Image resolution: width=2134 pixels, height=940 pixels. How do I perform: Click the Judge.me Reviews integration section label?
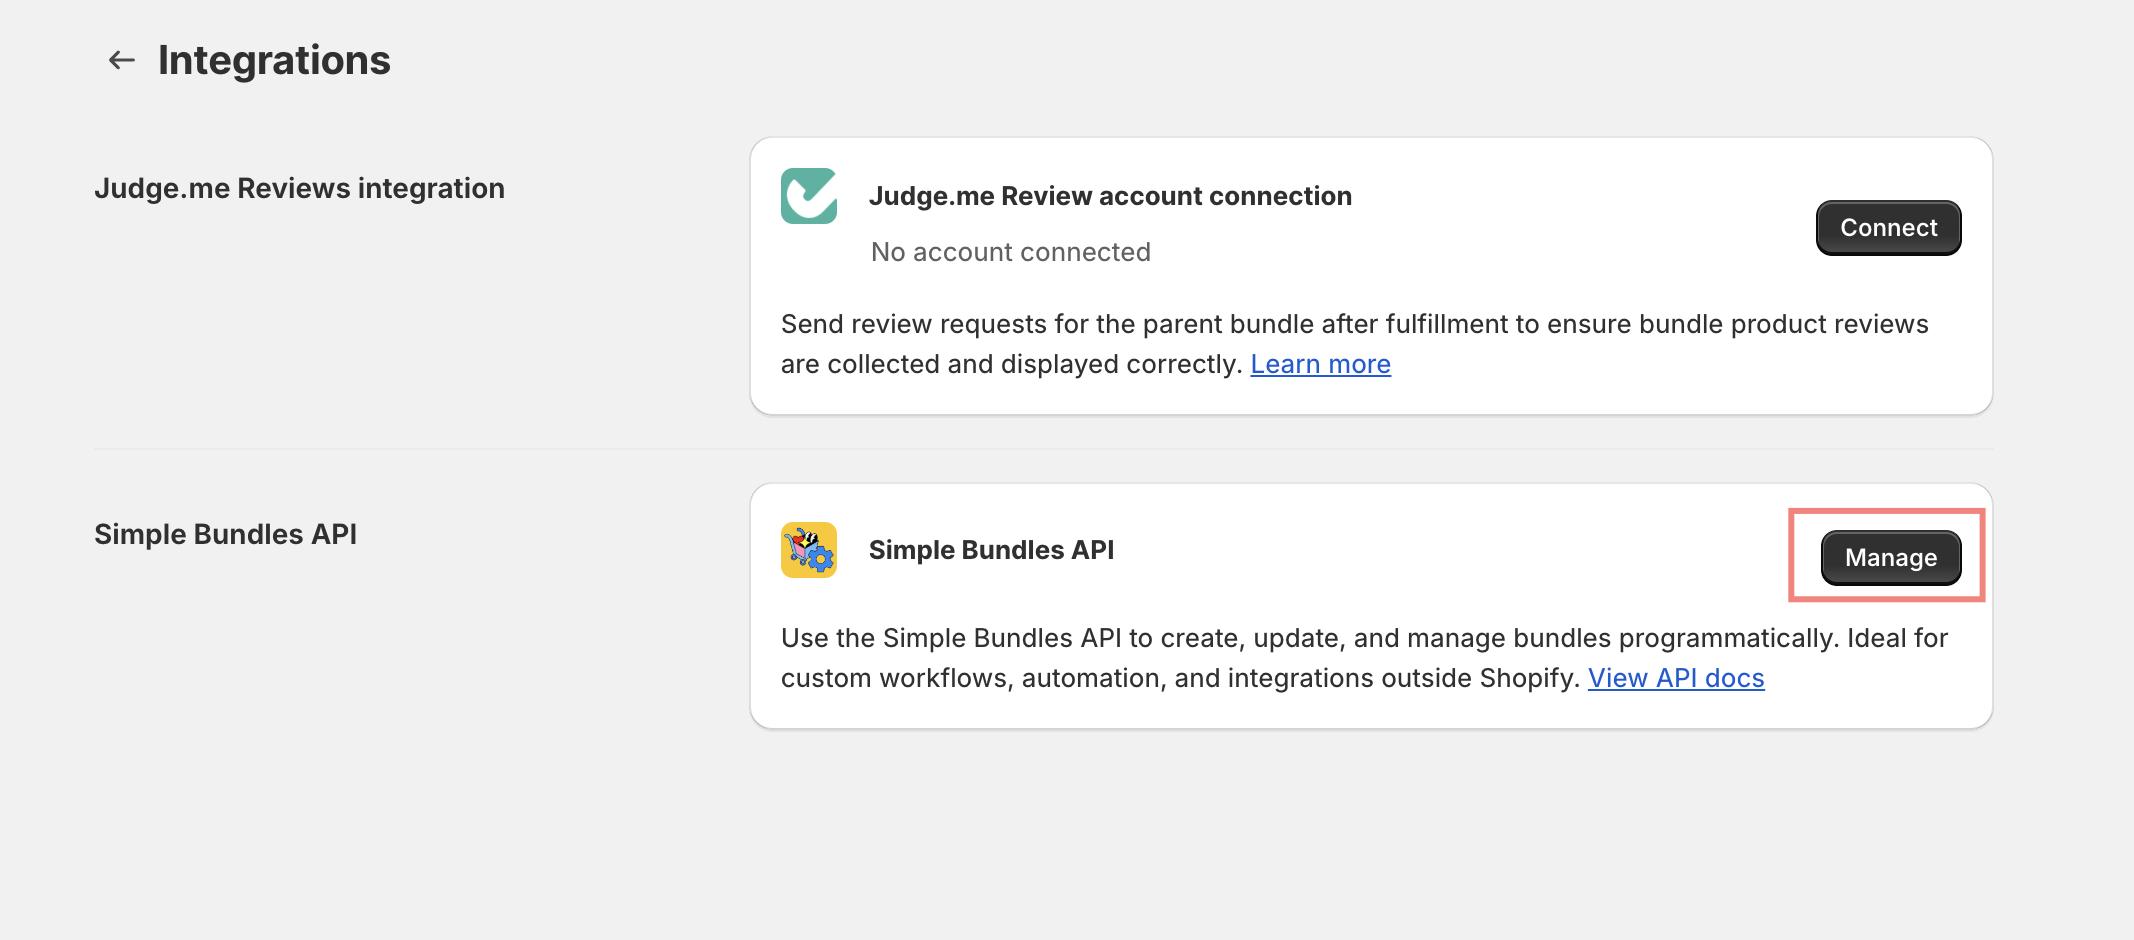[299, 188]
